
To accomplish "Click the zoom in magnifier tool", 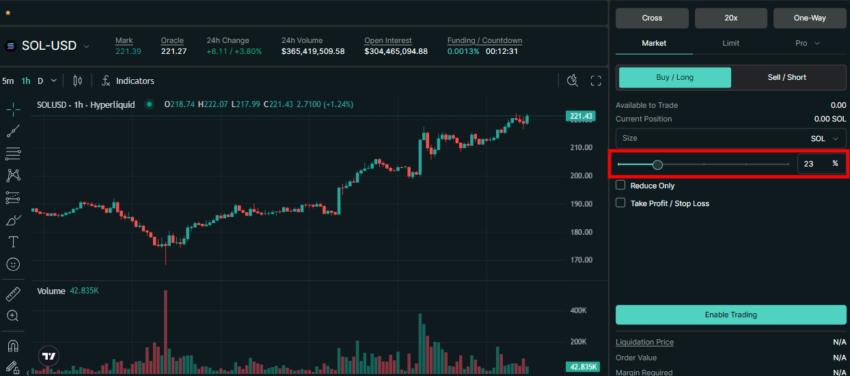I will (14, 315).
